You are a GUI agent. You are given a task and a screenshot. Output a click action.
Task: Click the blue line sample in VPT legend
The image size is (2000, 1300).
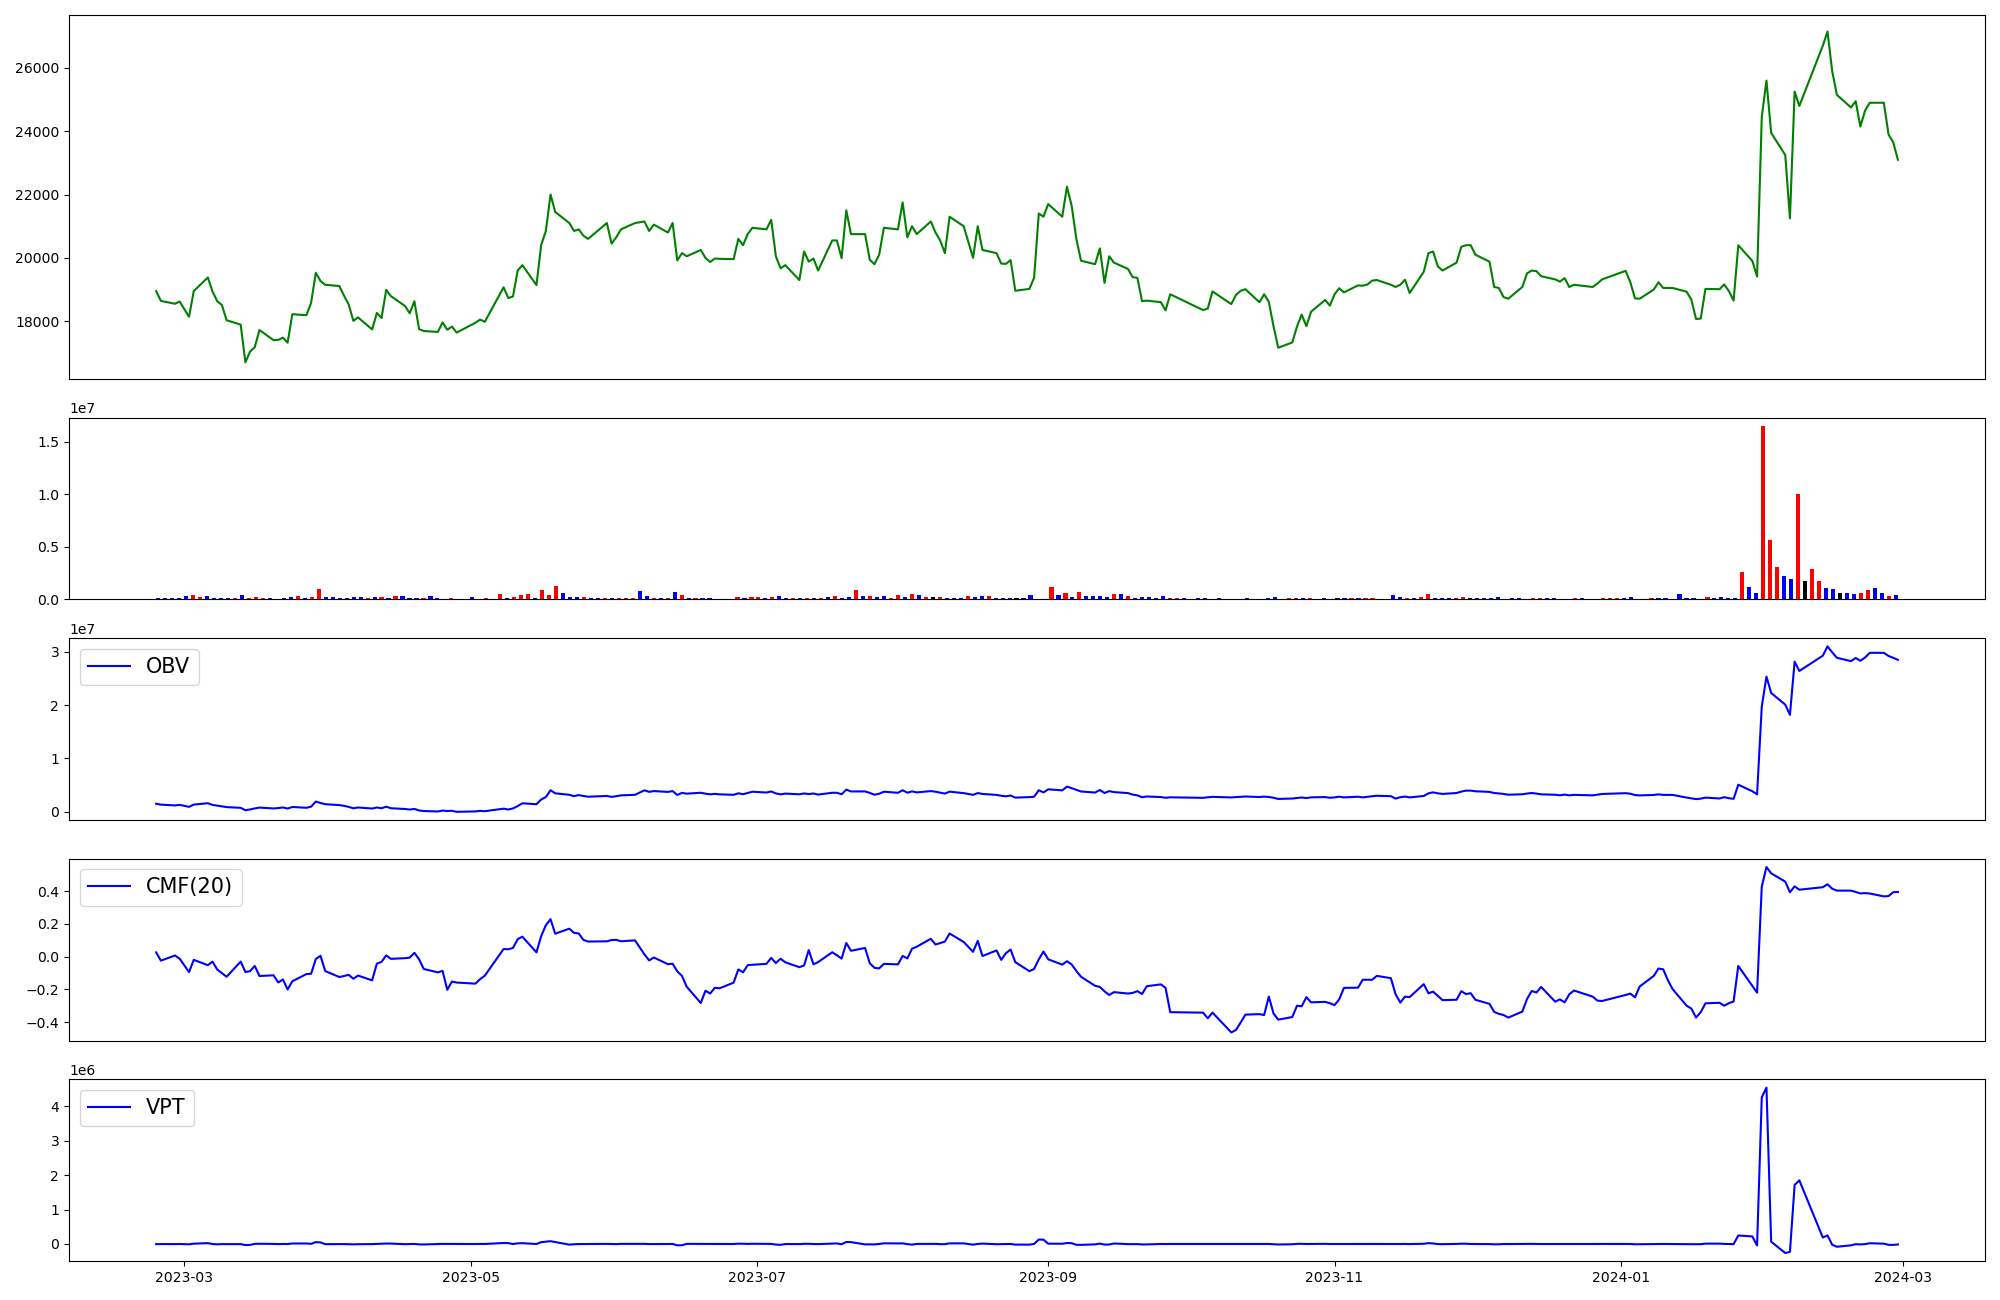[x=110, y=1108]
